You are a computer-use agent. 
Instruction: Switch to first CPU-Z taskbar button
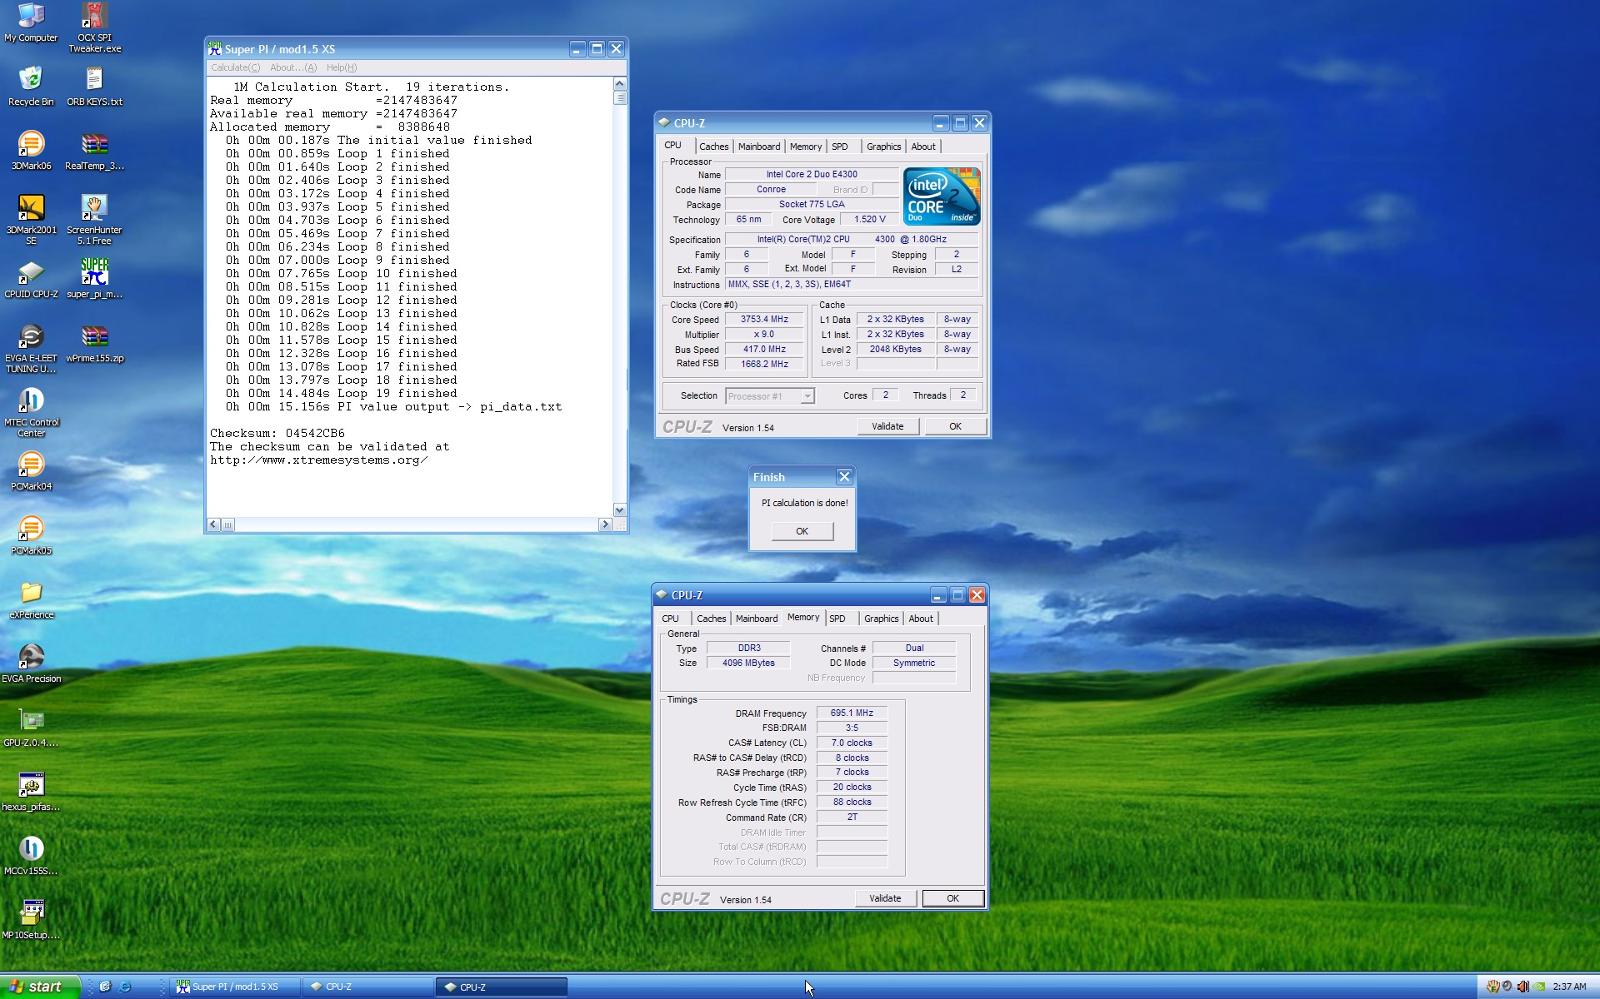click(367, 986)
